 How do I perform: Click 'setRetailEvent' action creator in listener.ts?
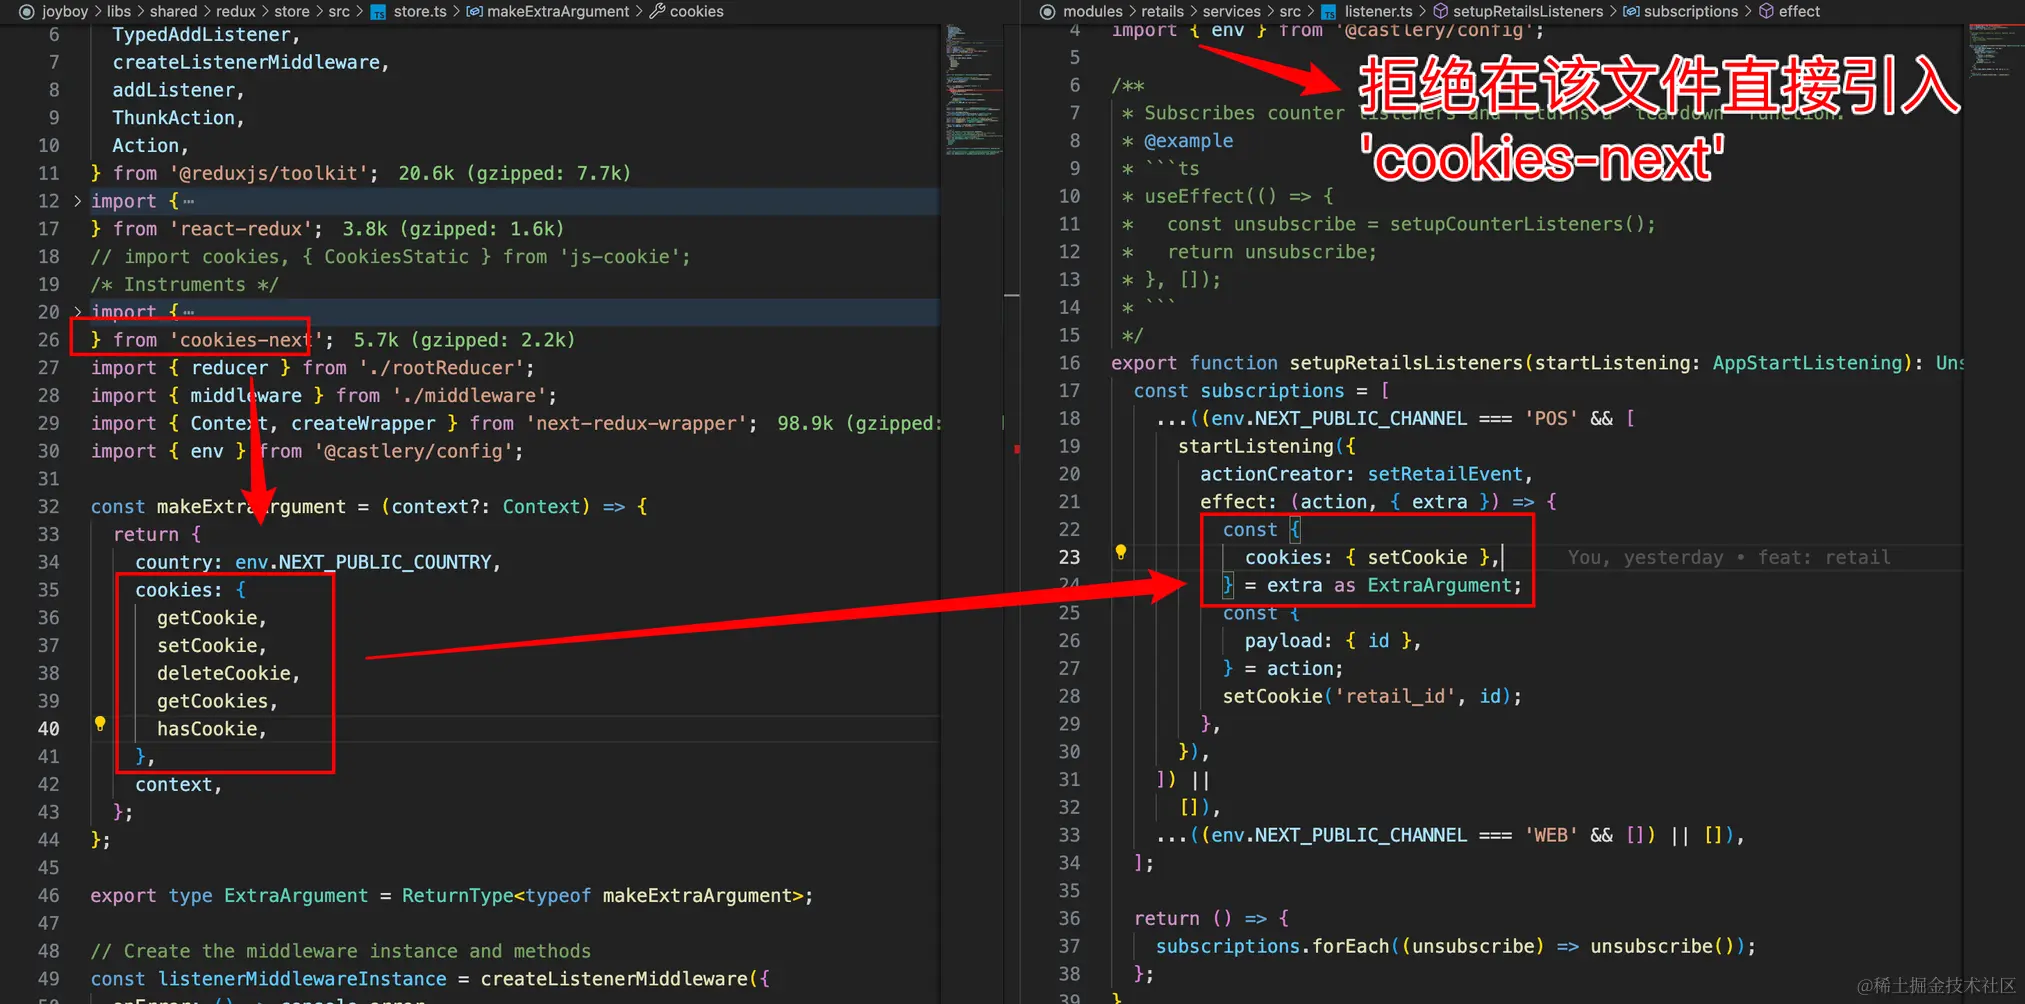point(1445,474)
